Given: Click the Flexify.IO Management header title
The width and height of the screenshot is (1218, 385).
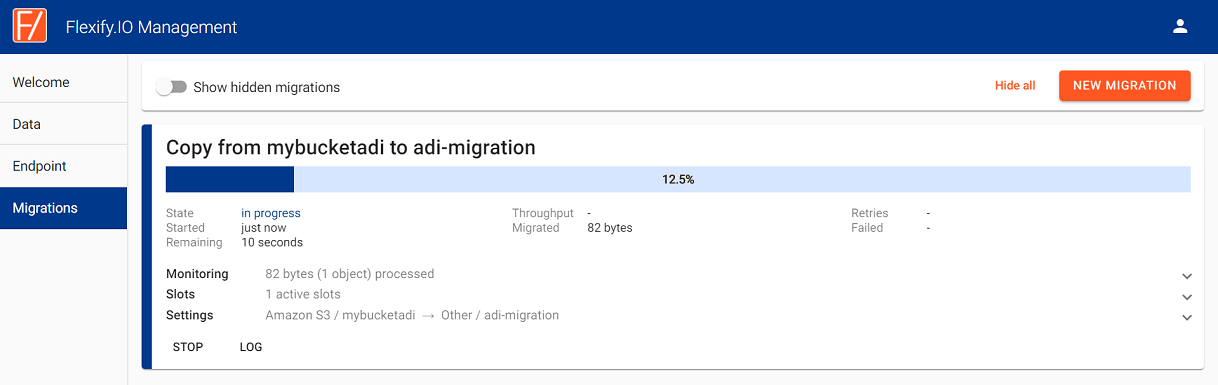Looking at the screenshot, I should 152,27.
